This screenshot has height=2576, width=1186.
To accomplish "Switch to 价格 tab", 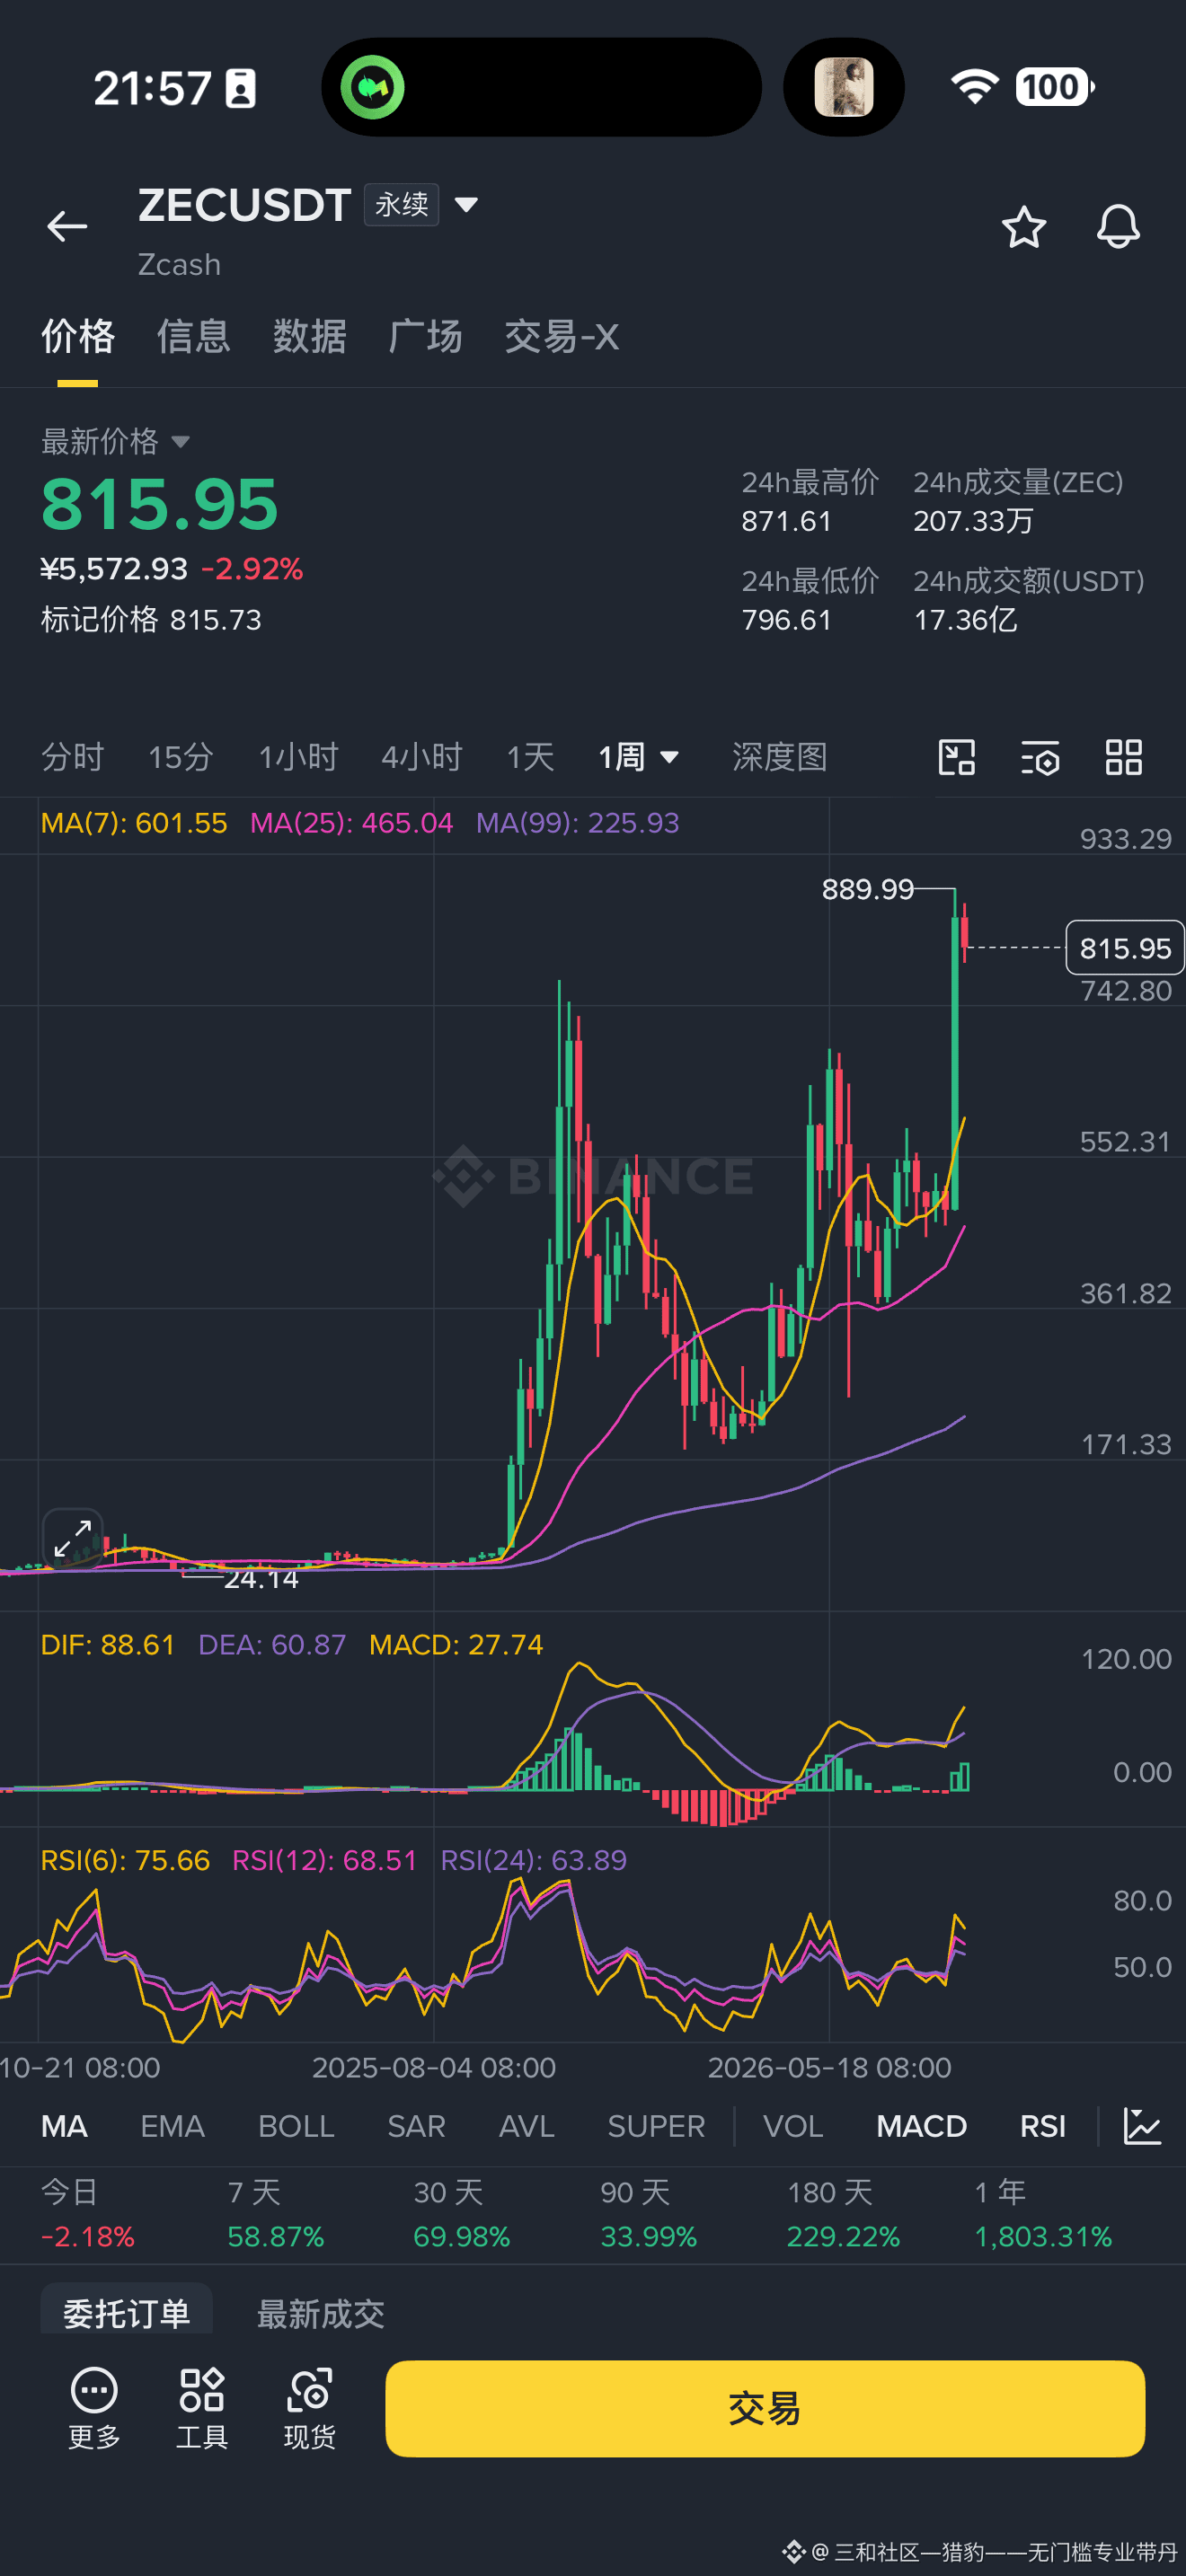I will pyautogui.click(x=78, y=337).
